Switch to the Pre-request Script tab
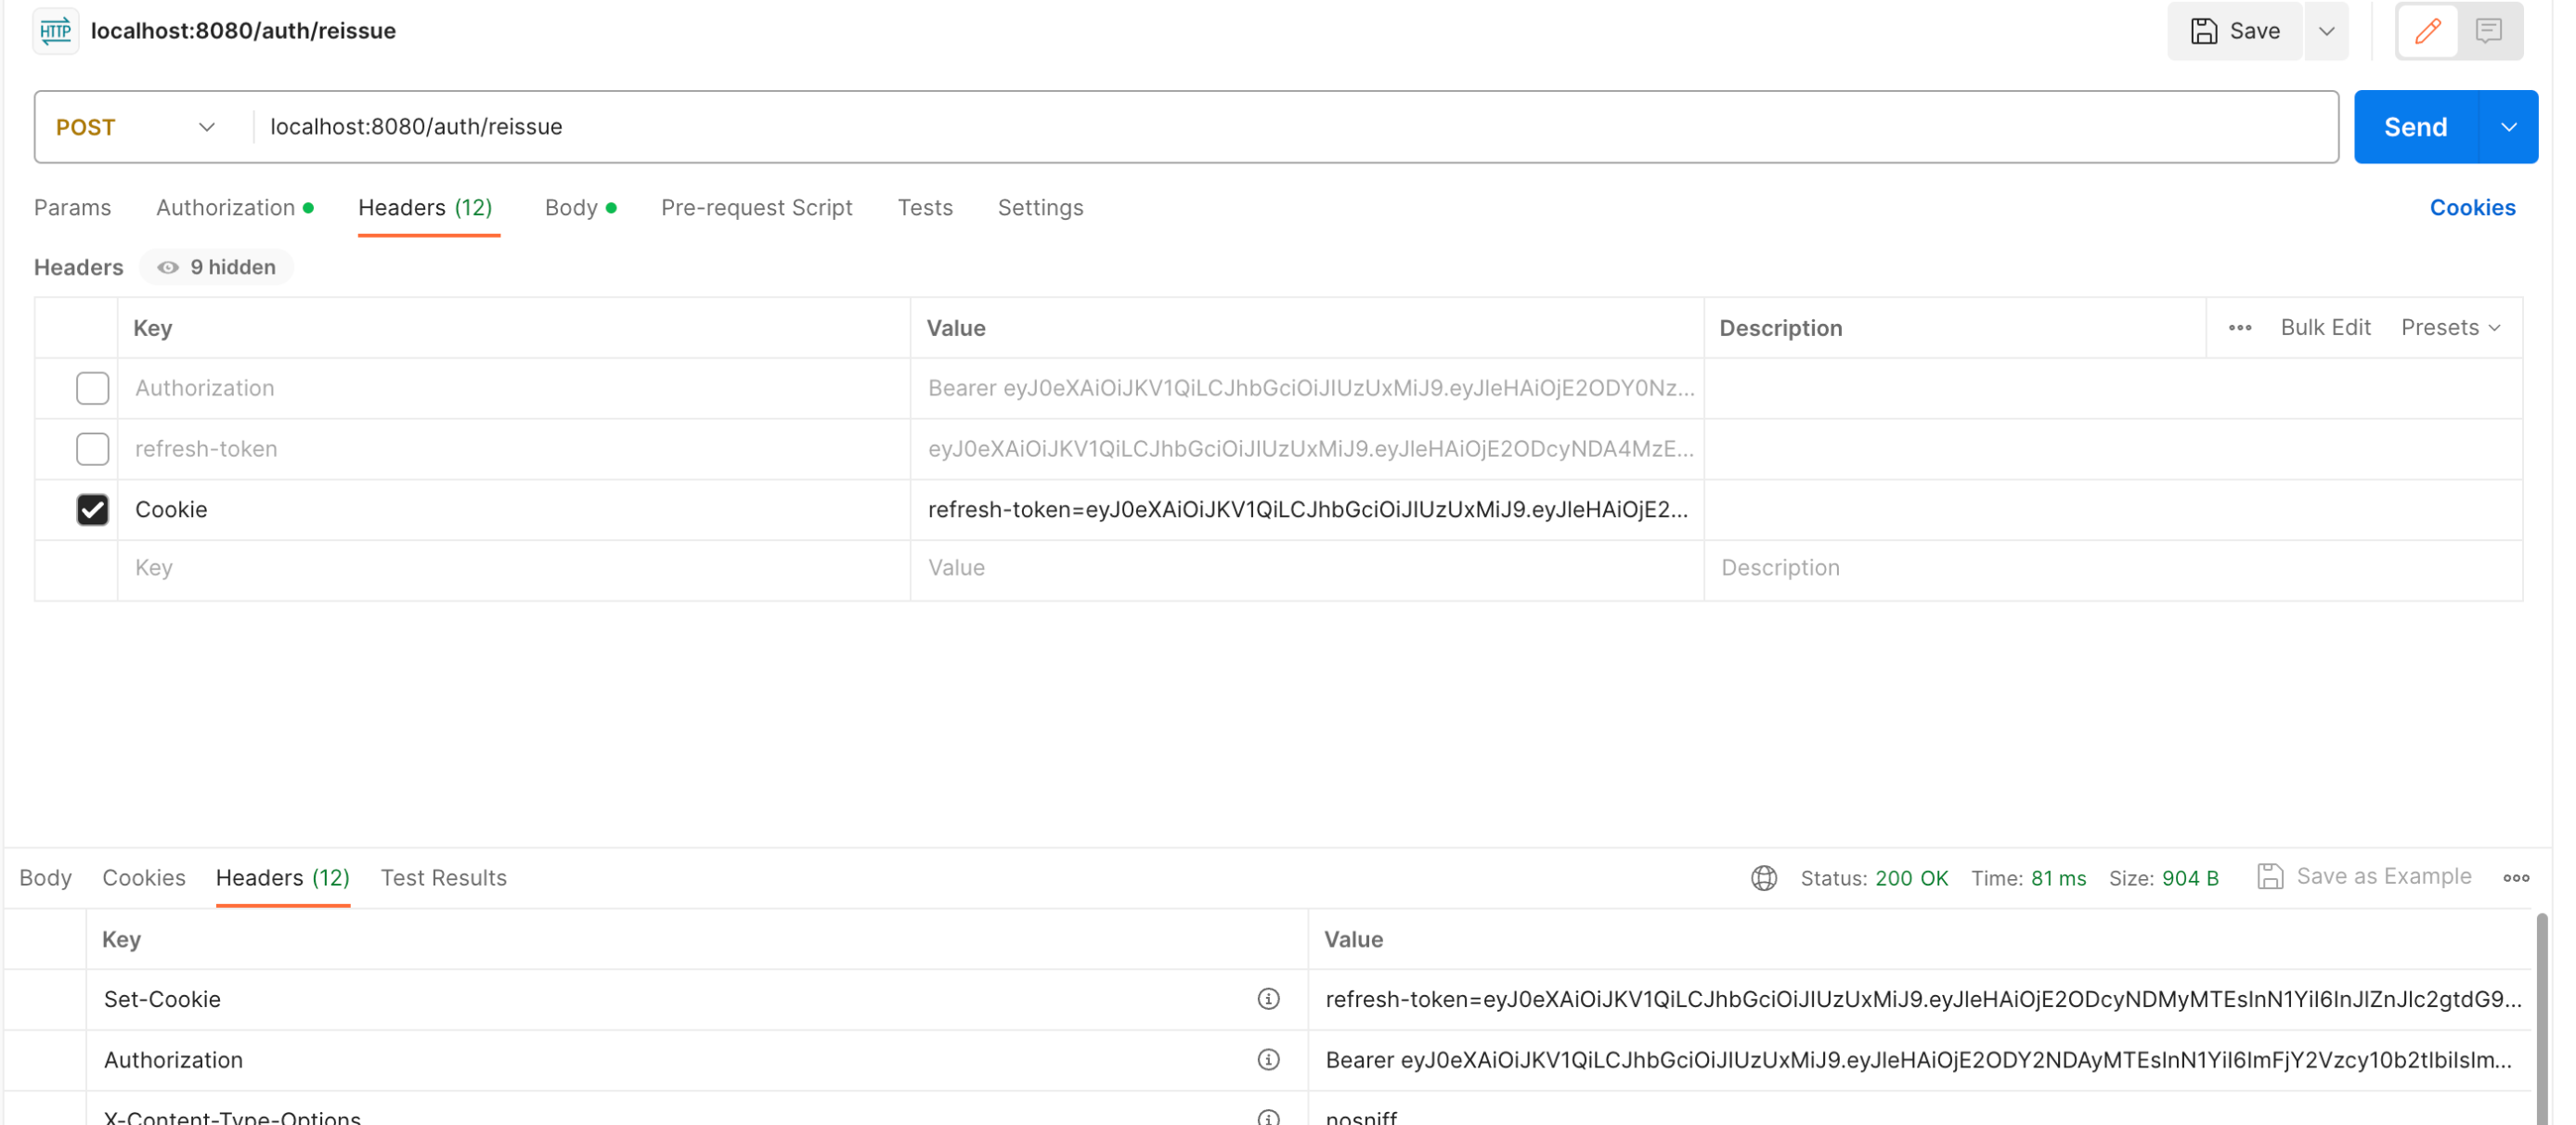 756,208
